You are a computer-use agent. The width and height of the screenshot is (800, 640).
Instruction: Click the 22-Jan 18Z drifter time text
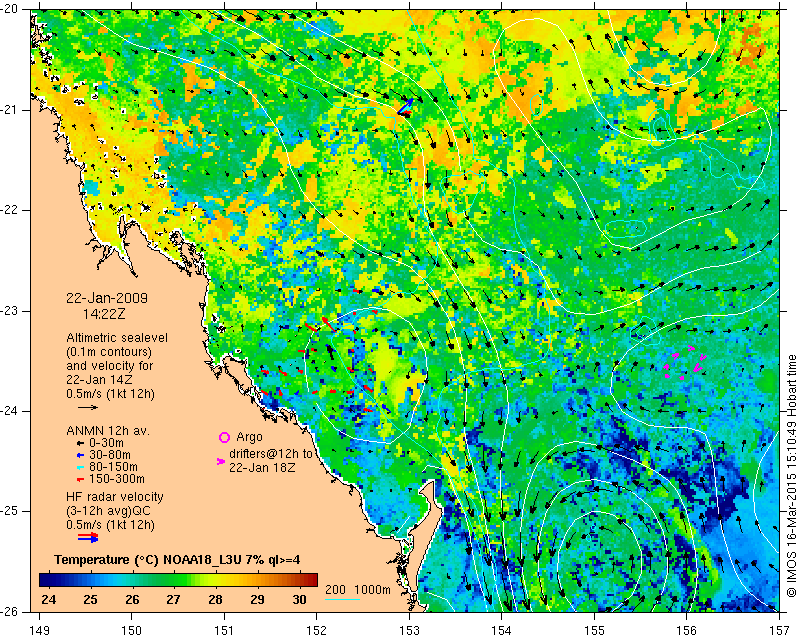(262, 467)
